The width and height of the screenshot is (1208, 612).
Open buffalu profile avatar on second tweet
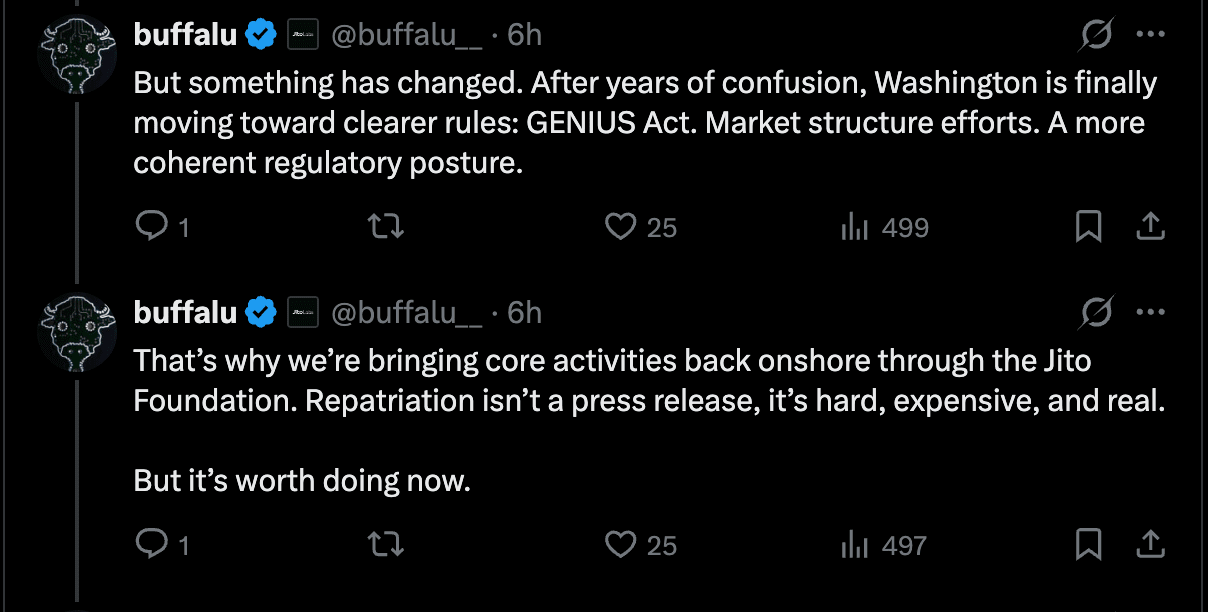(x=77, y=334)
